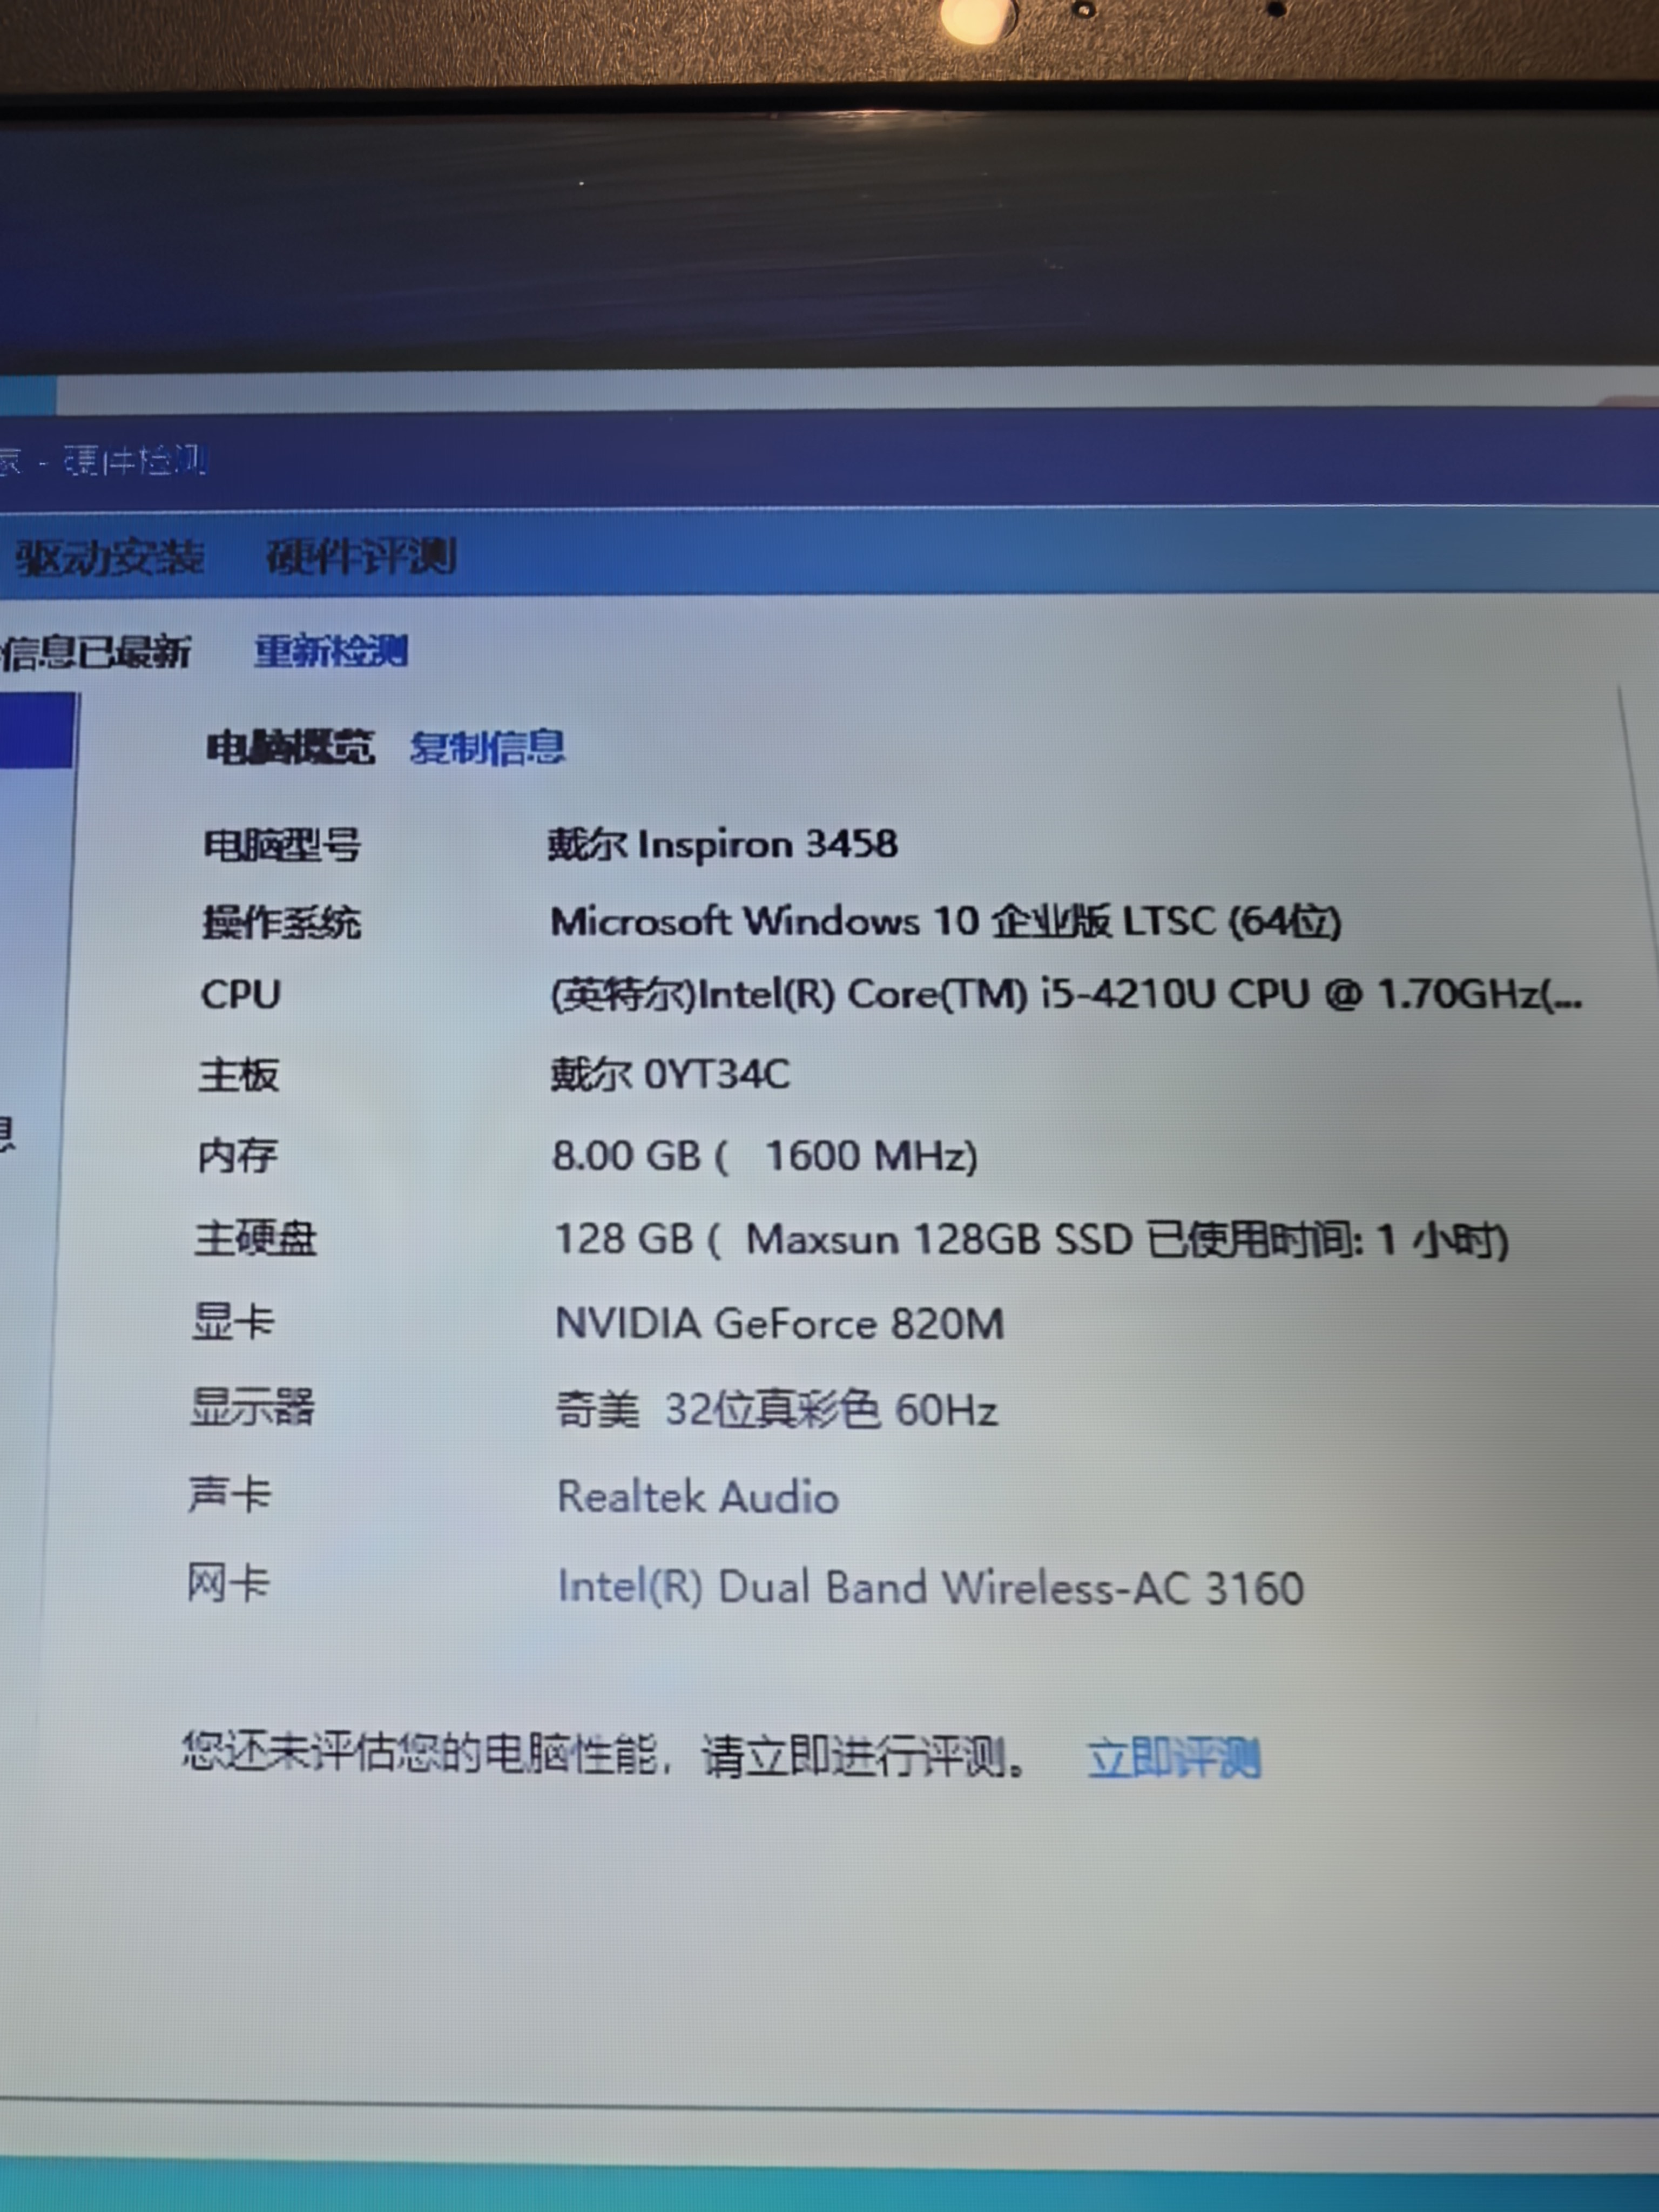The height and width of the screenshot is (2212, 1659).
Task: Switch to the 硬件评测 tab
Action: click(x=360, y=557)
